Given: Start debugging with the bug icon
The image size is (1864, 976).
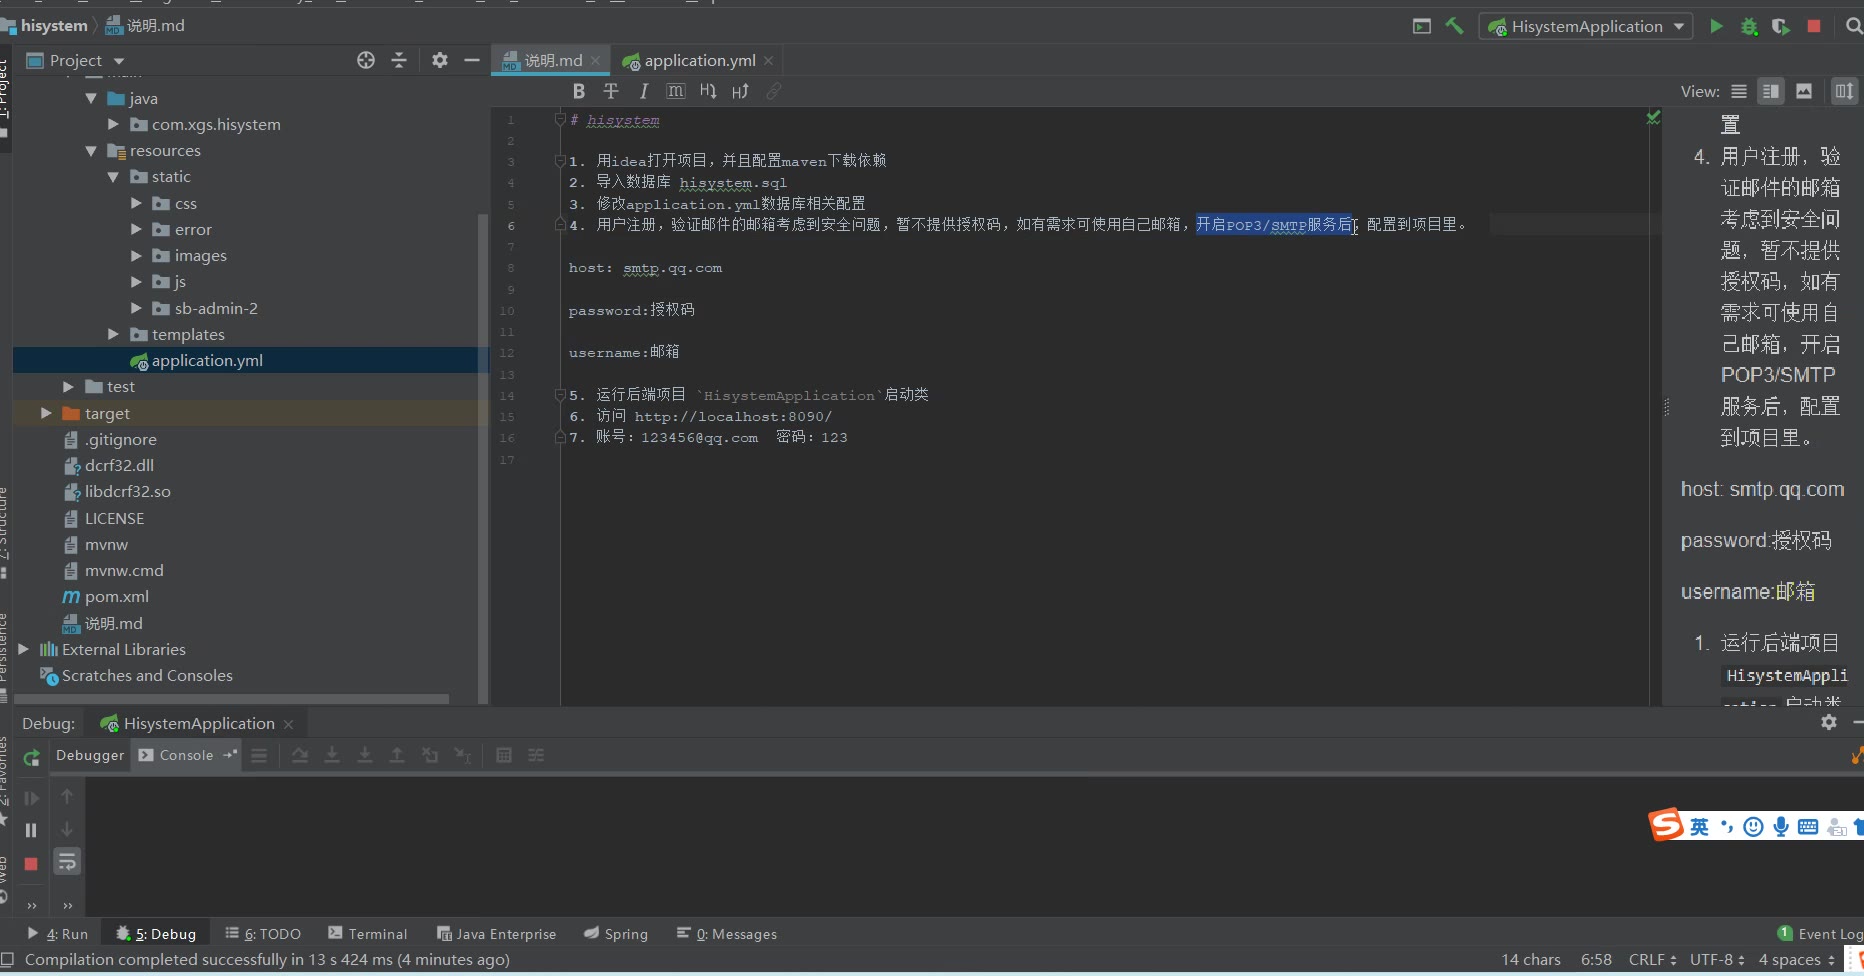Looking at the screenshot, I should (1748, 27).
